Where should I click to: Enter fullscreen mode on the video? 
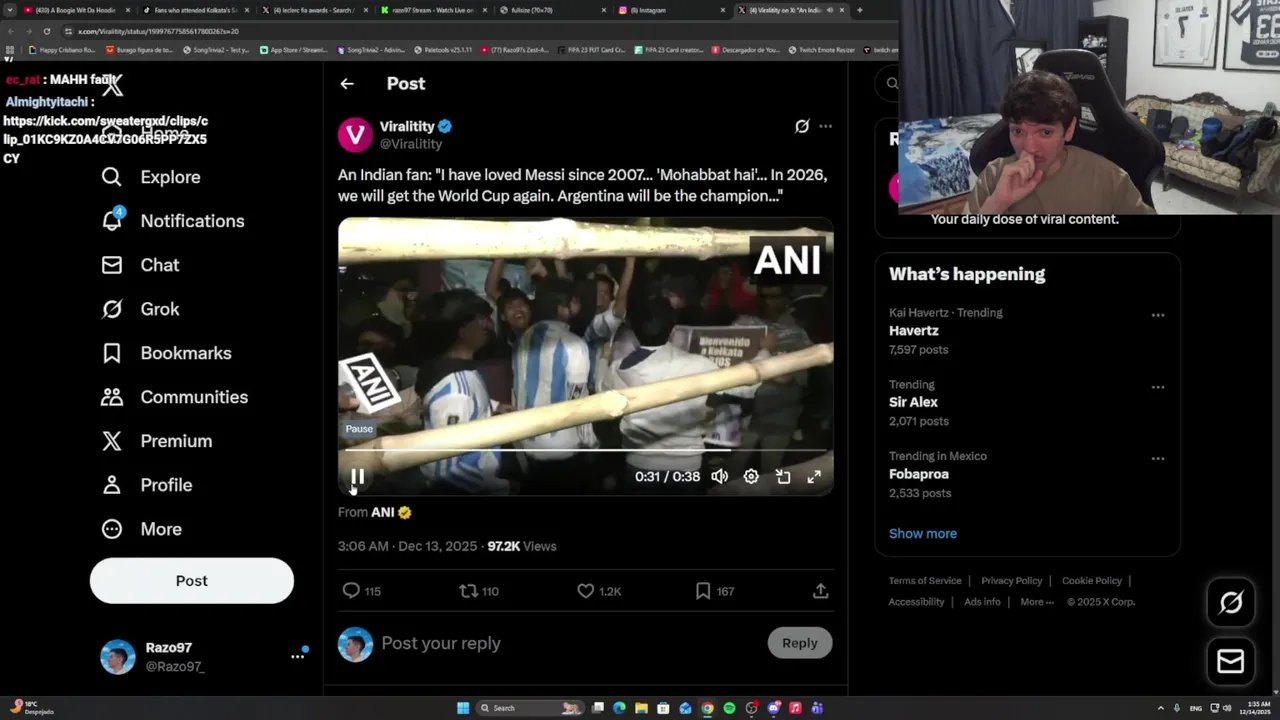[814, 477]
